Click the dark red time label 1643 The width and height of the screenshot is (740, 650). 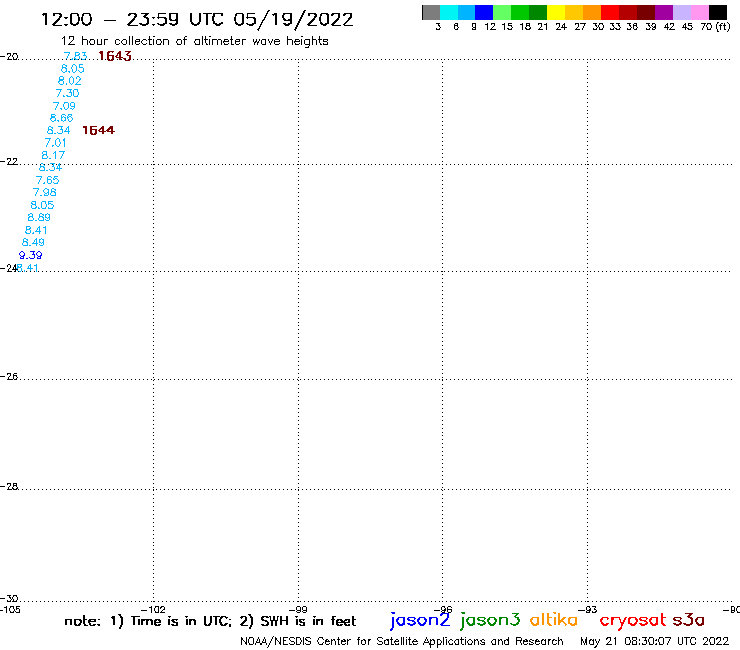[x=115, y=56]
